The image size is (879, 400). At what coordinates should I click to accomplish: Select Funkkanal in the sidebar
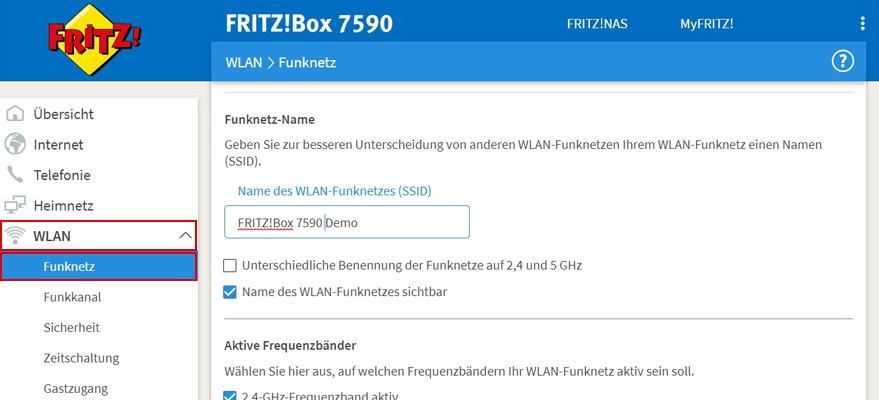pos(72,297)
